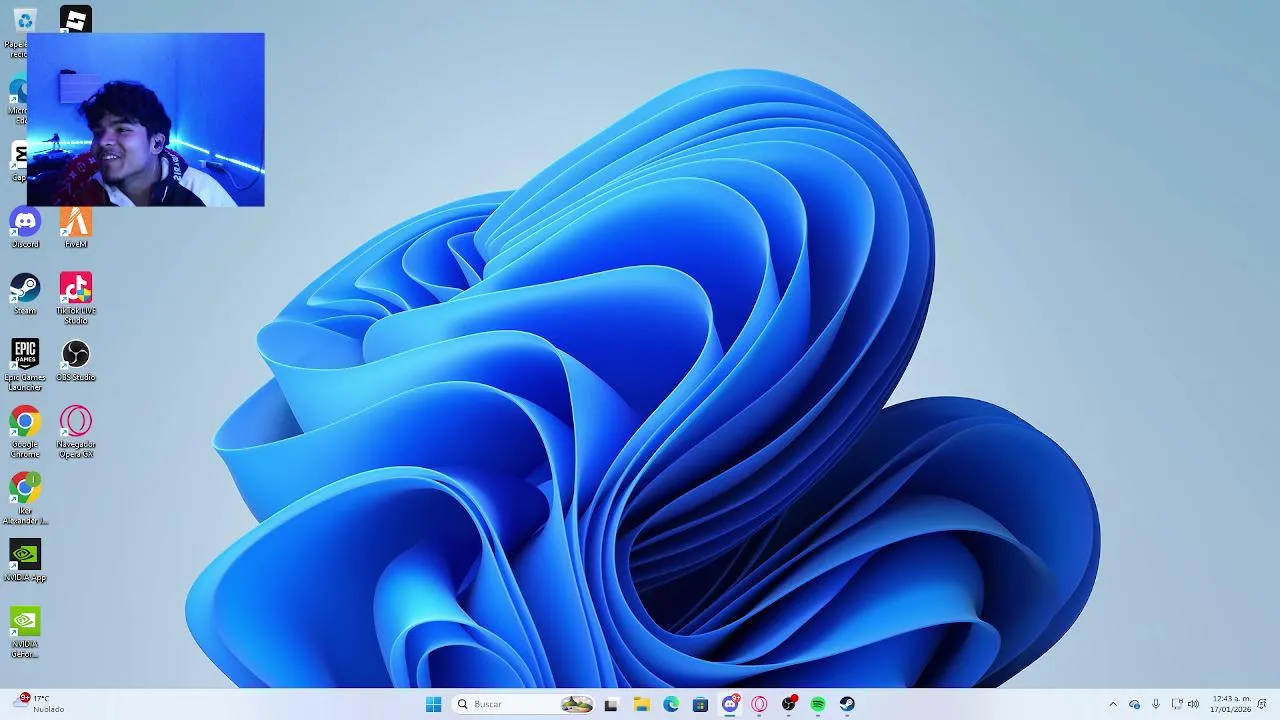Image resolution: width=1280 pixels, height=720 pixels.
Task: Select the Steam desktop shortcut
Action: pos(25,295)
